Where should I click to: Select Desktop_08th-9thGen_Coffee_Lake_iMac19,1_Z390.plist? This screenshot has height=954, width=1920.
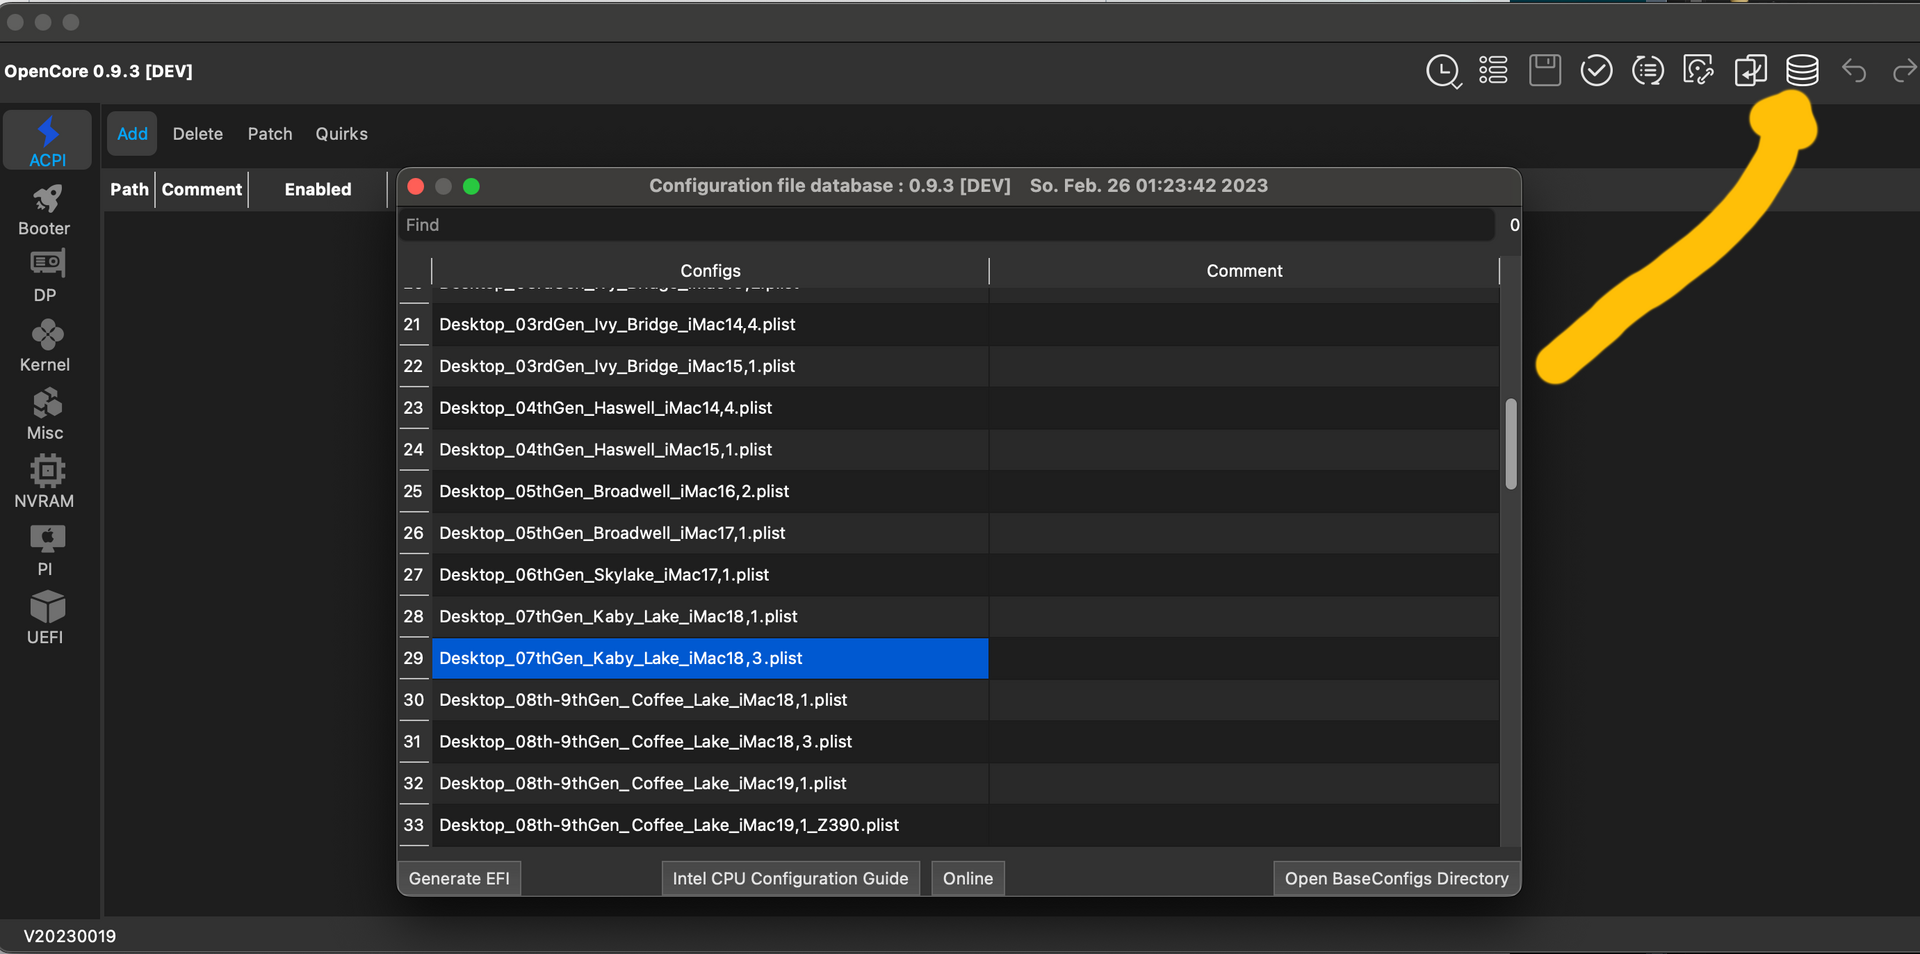(x=710, y=825)
